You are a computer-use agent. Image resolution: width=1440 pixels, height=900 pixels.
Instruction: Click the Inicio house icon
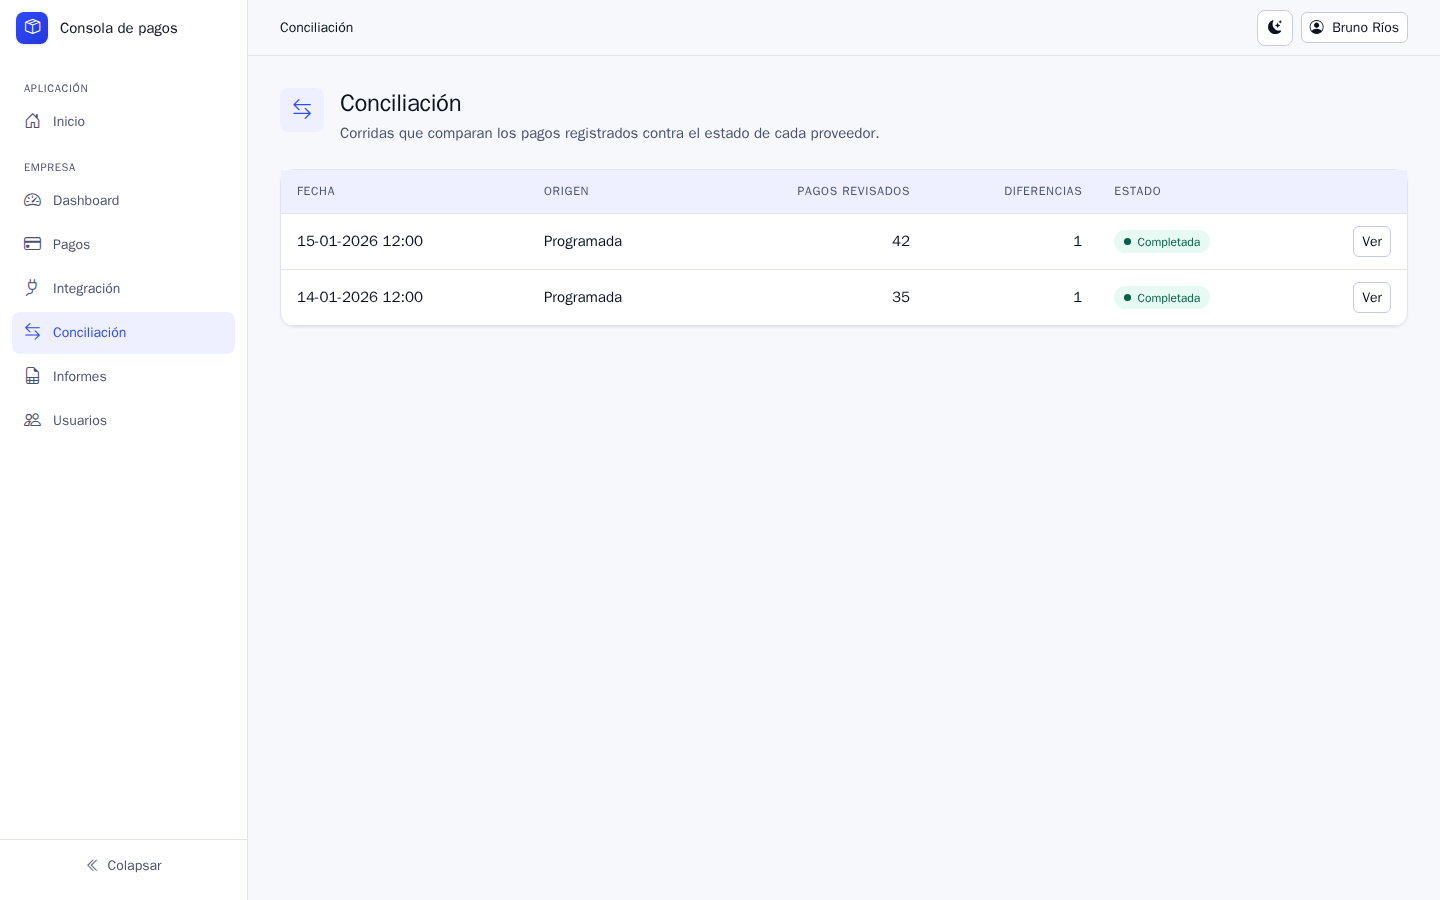[33, 121]
